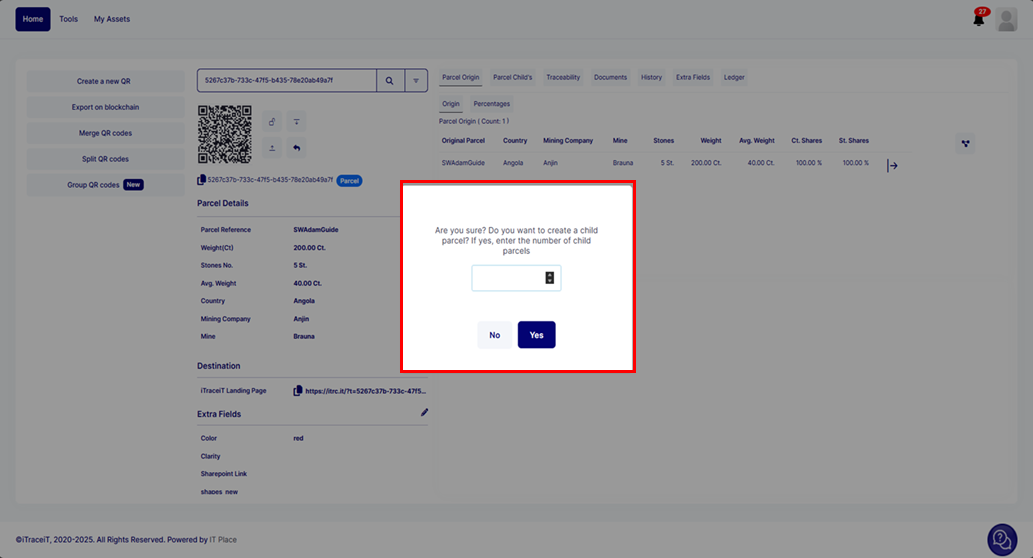The image size is (1033, 558).
Task: Click the undo back-arrow icon
Action: tap(297, 148)
